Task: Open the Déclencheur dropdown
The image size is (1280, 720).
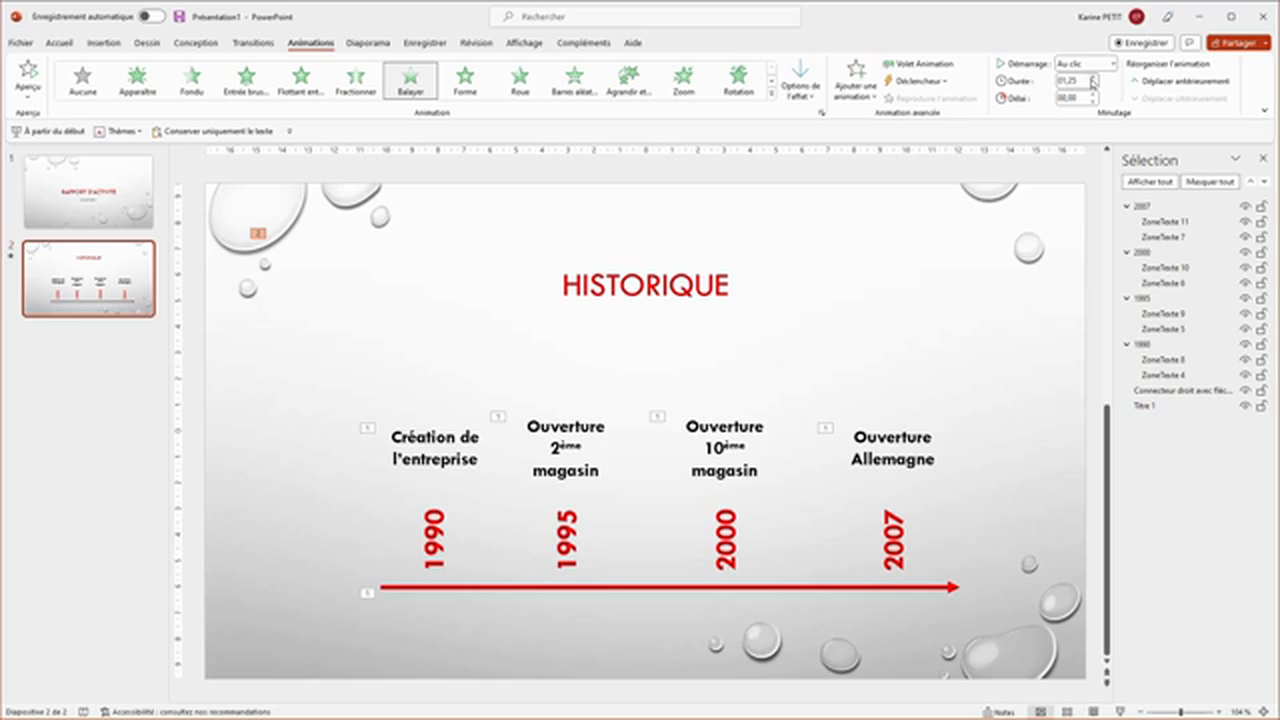Action: [x=915, y=81]
